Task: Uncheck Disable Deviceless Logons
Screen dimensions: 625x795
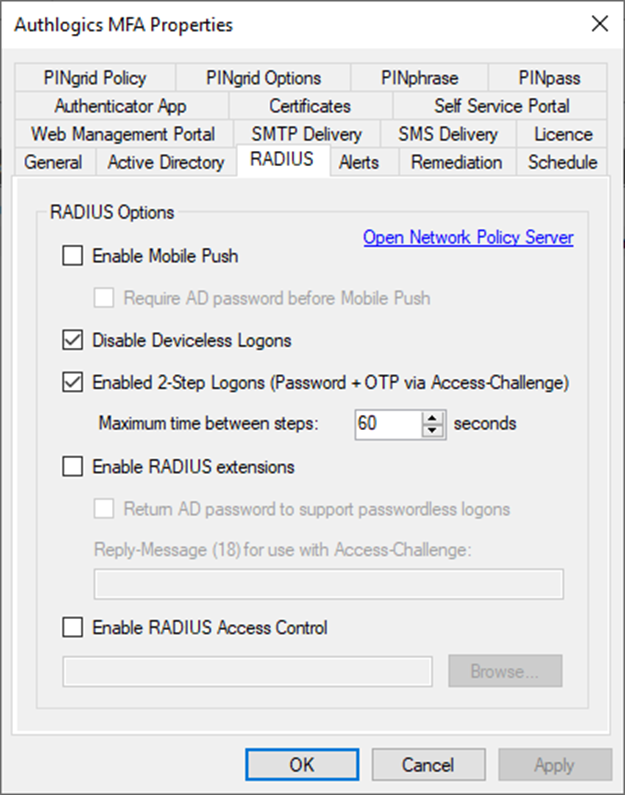Action: 72,340
